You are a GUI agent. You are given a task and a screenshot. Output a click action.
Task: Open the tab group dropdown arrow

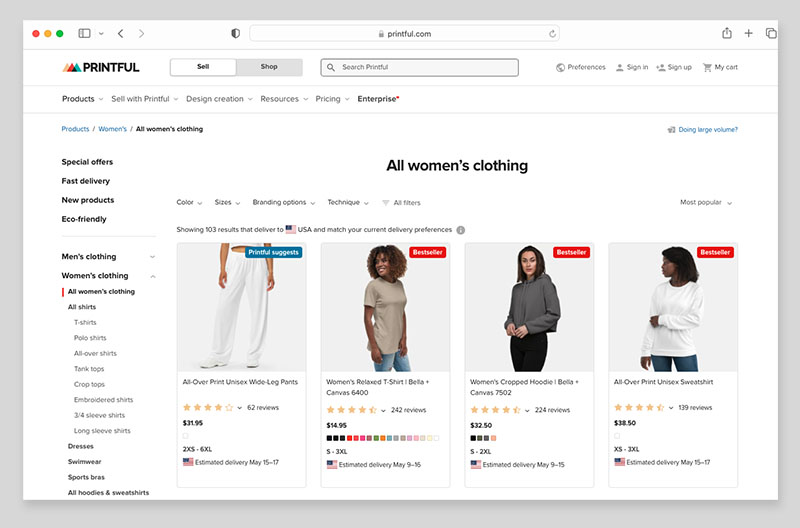(x=101, y=34)
